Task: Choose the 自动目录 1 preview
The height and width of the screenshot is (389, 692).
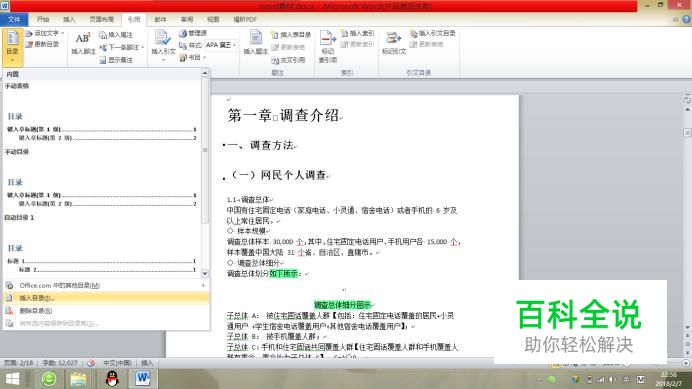Action: (102, 244)
